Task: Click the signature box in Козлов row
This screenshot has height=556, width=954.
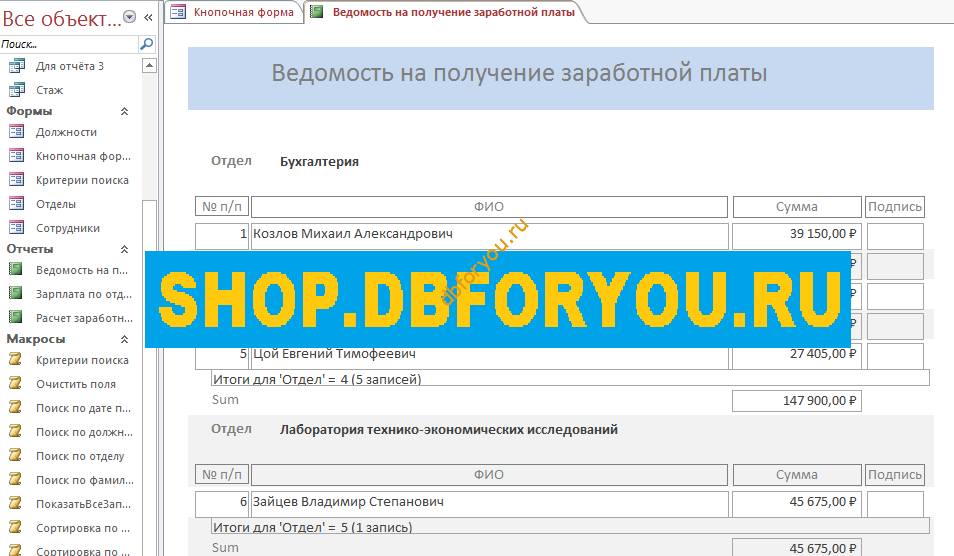Action: [895, 236]
